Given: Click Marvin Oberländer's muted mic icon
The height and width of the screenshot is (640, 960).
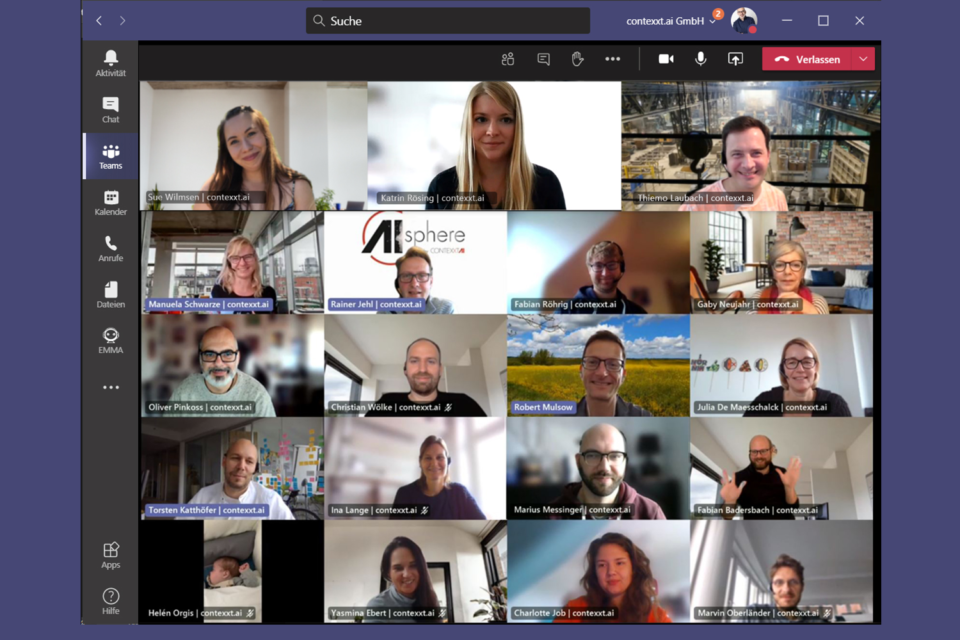Looking at the screenshot, I should pos(827,613).
